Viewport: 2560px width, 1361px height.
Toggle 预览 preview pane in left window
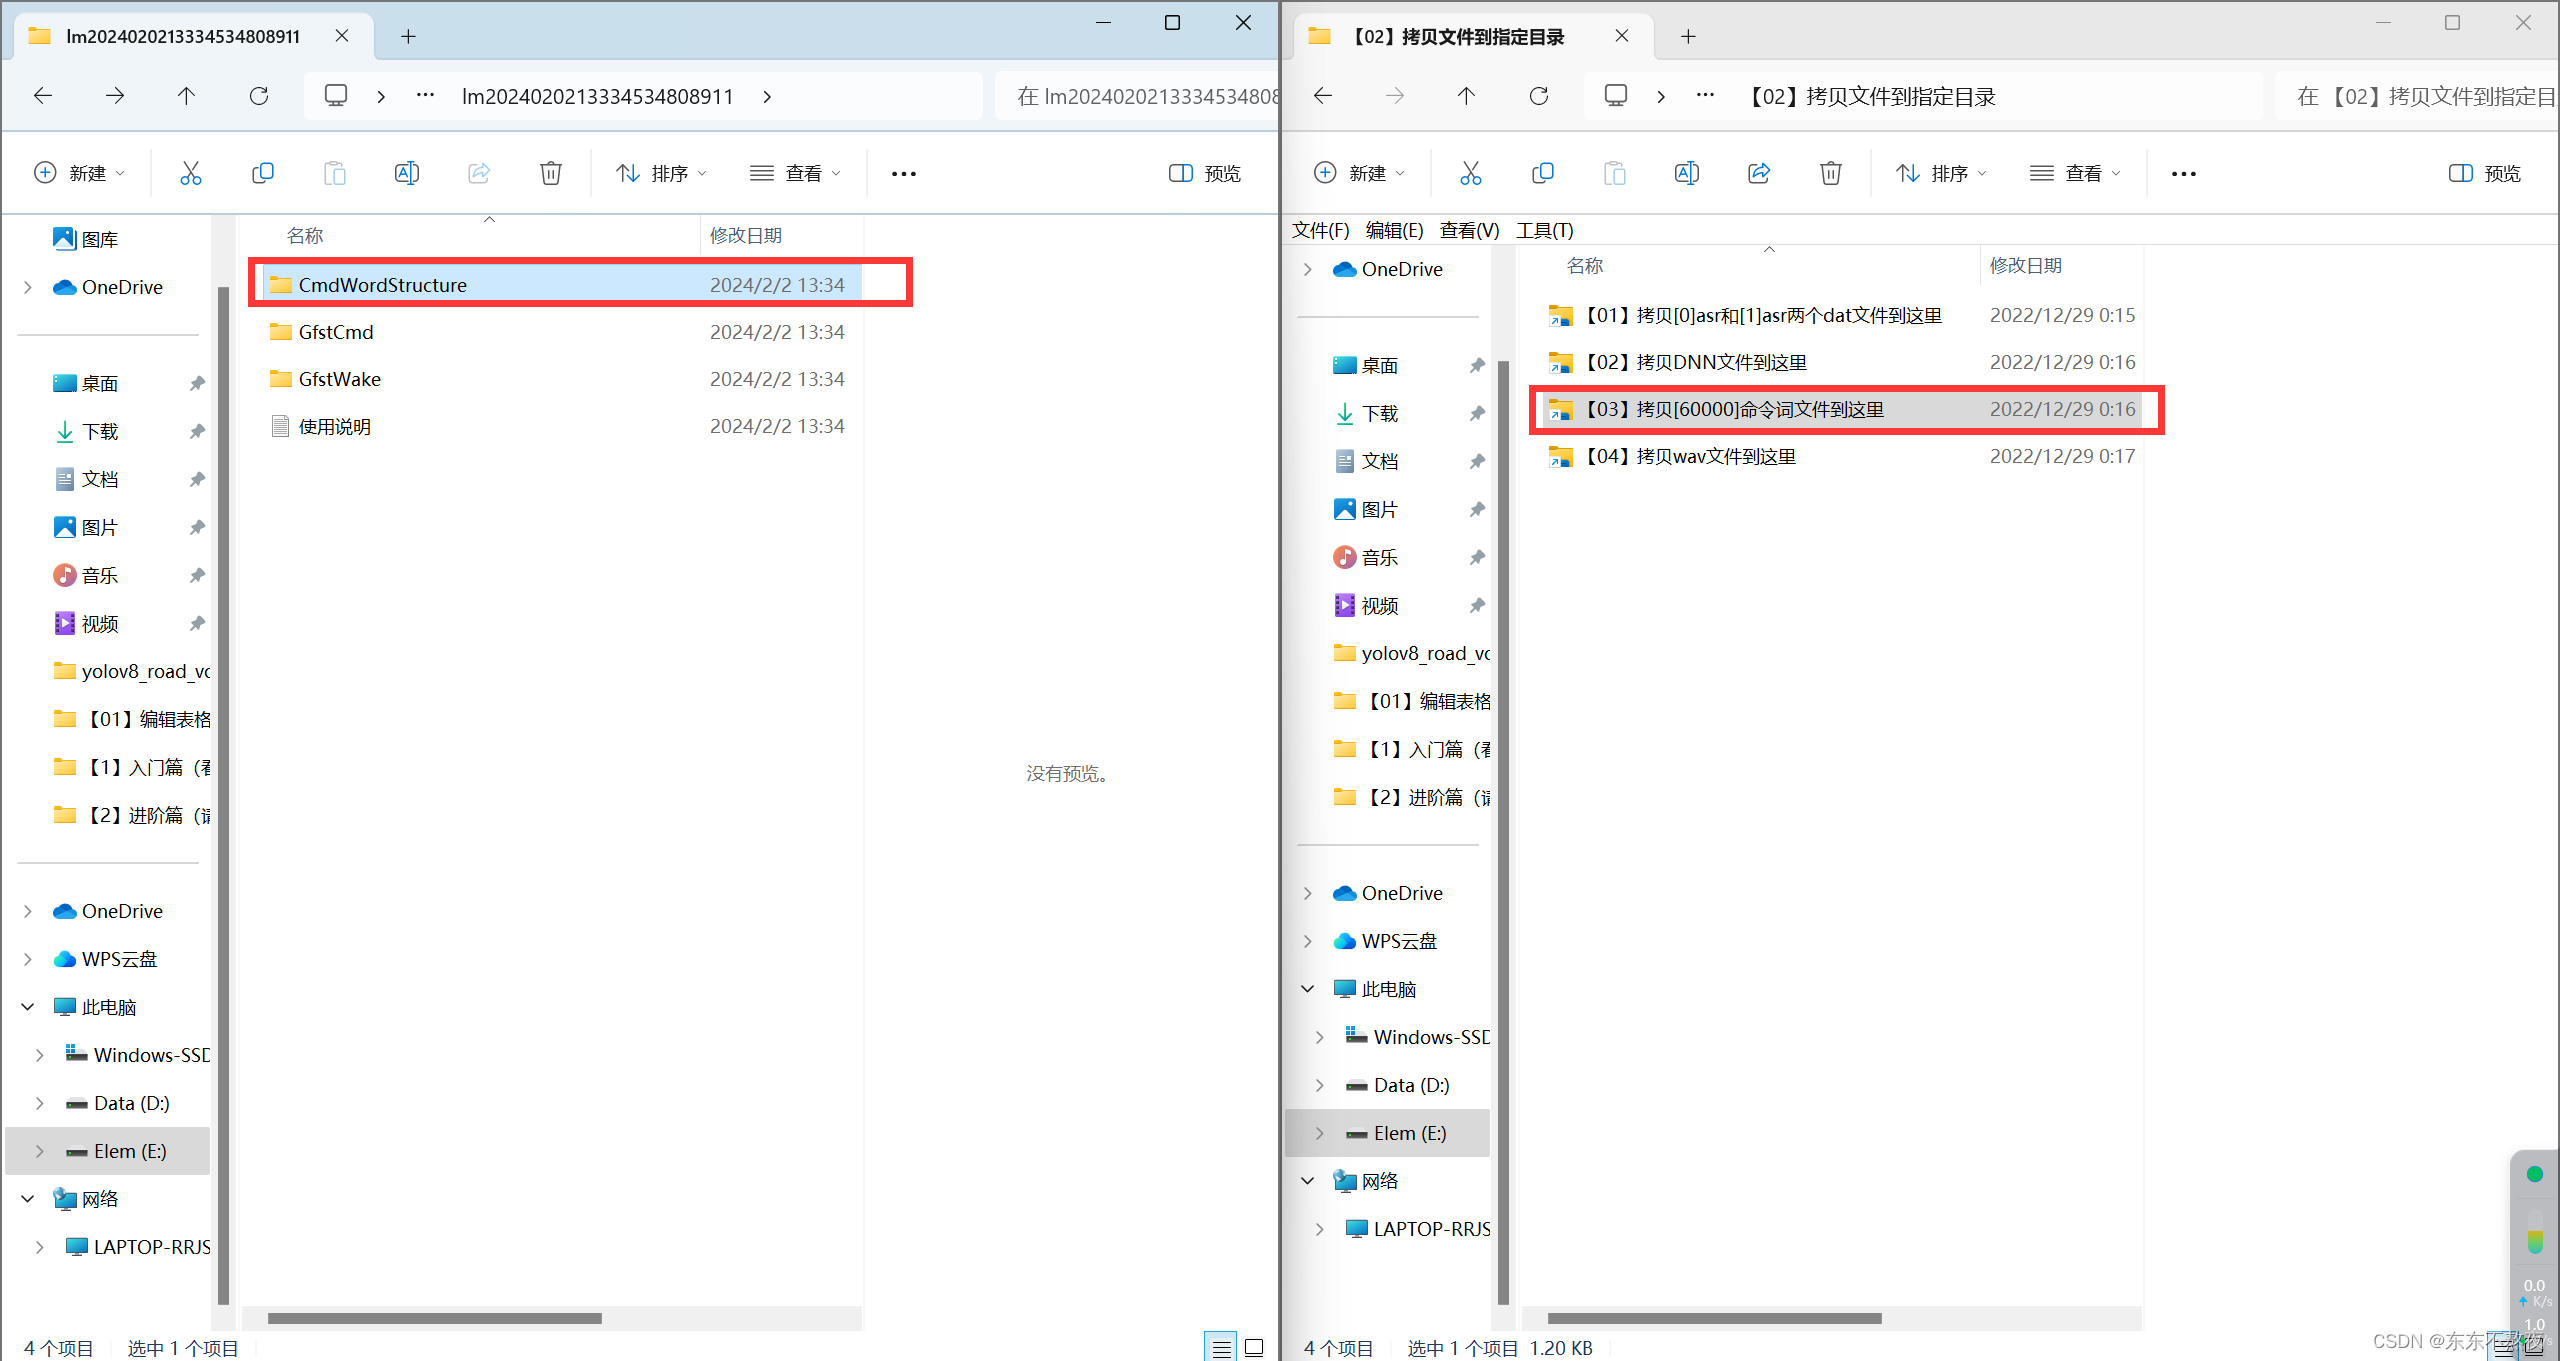tap(1205, 174)
